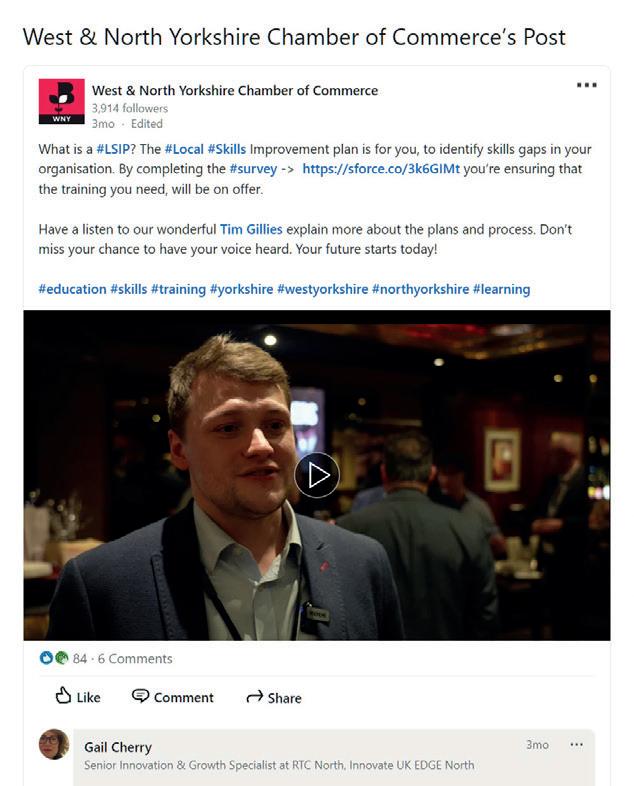Open the post's three-dot options menu
The width and height of the screenshot is (634, 786).
(x=586, y=85)
